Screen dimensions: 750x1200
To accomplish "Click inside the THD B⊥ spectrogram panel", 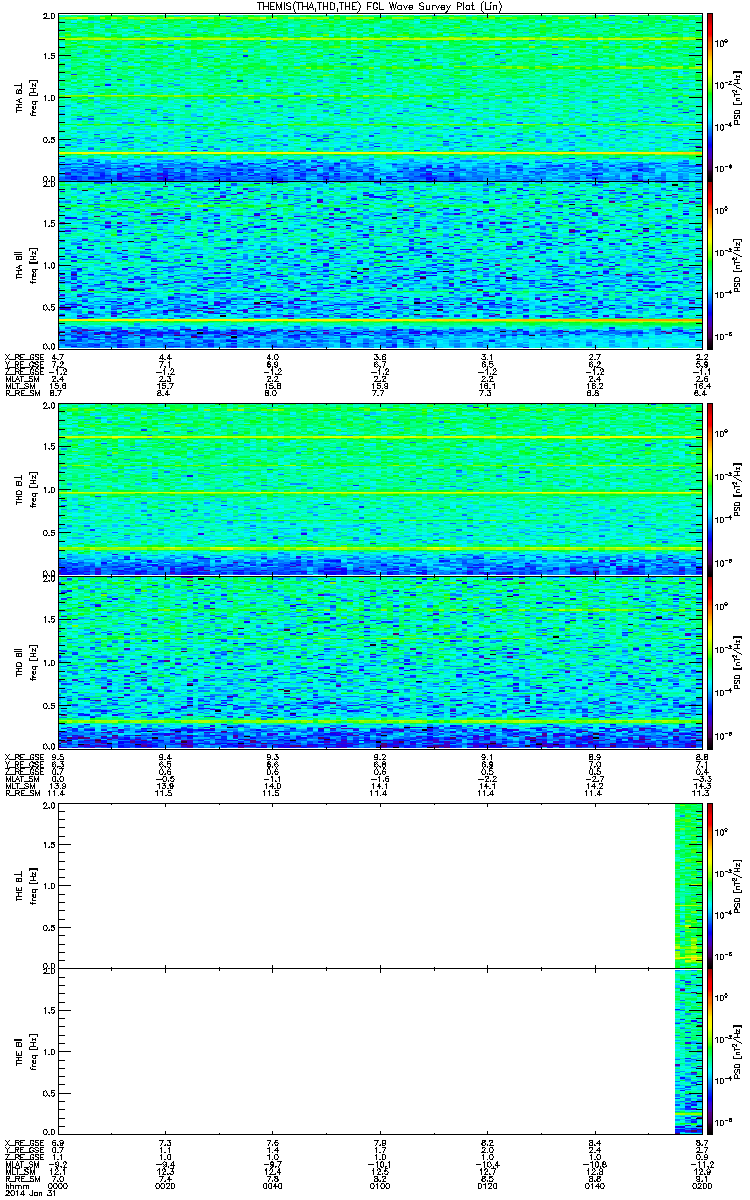I will pos(378,488).
